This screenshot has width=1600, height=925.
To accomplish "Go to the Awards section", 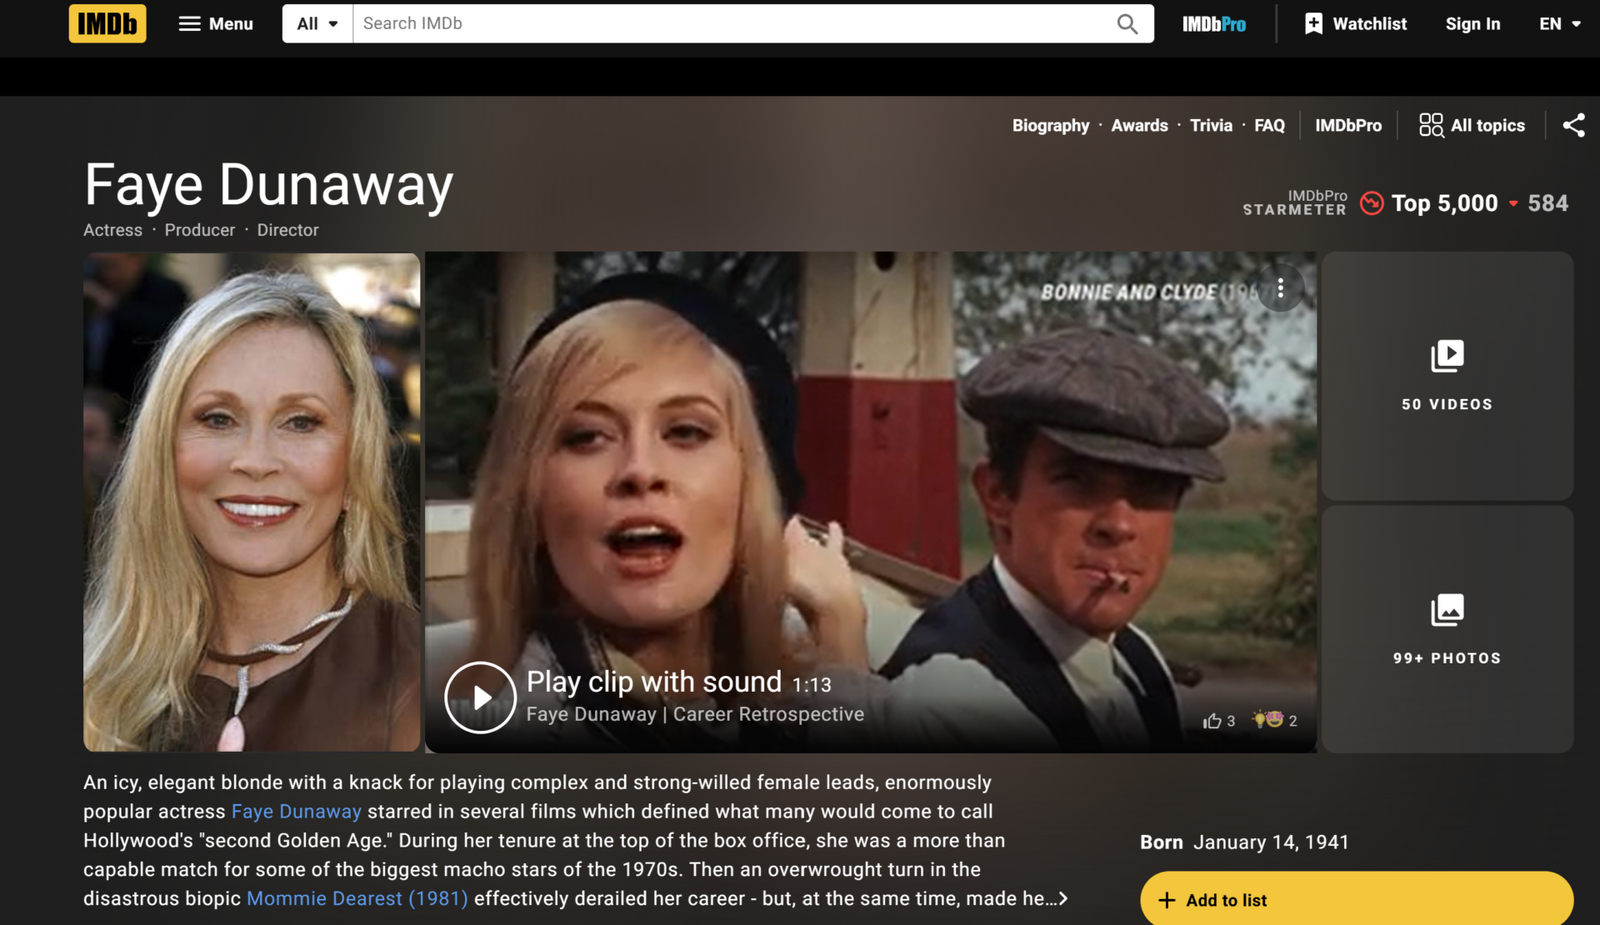I will pyautogui.click(x=1139, y=125).
